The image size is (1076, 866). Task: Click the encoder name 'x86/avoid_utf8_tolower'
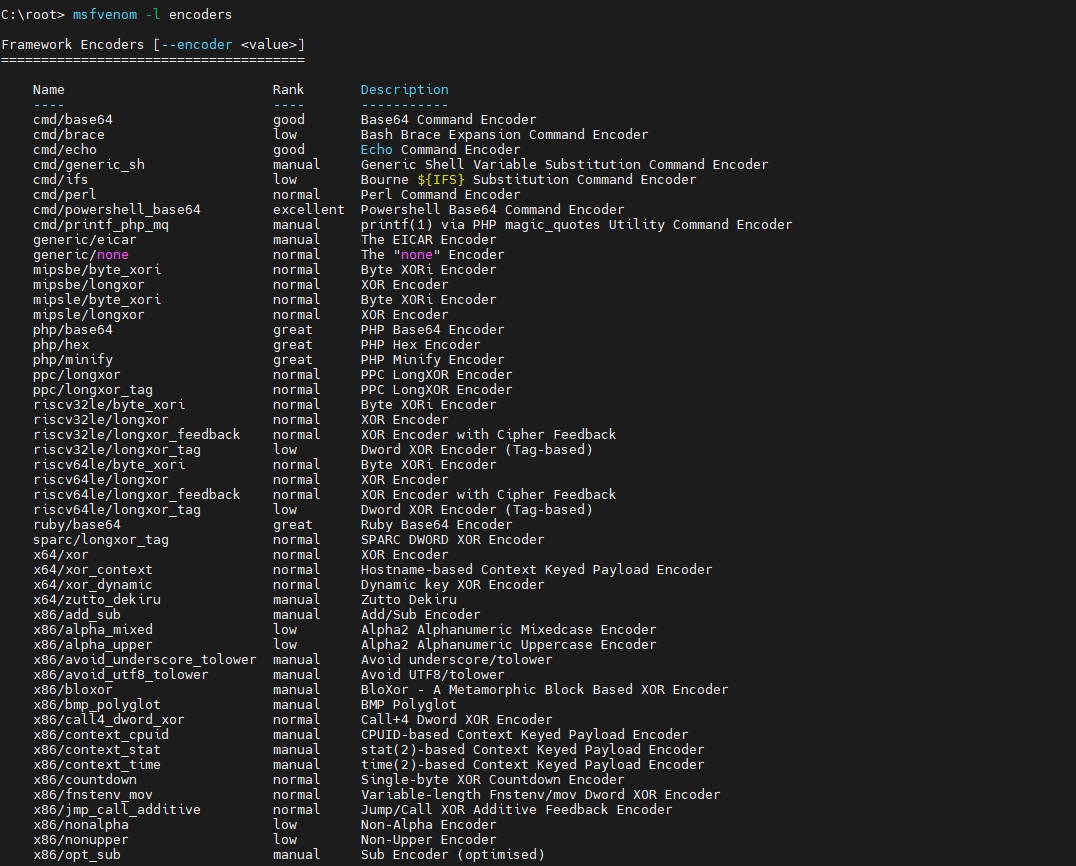coord(121,675)
